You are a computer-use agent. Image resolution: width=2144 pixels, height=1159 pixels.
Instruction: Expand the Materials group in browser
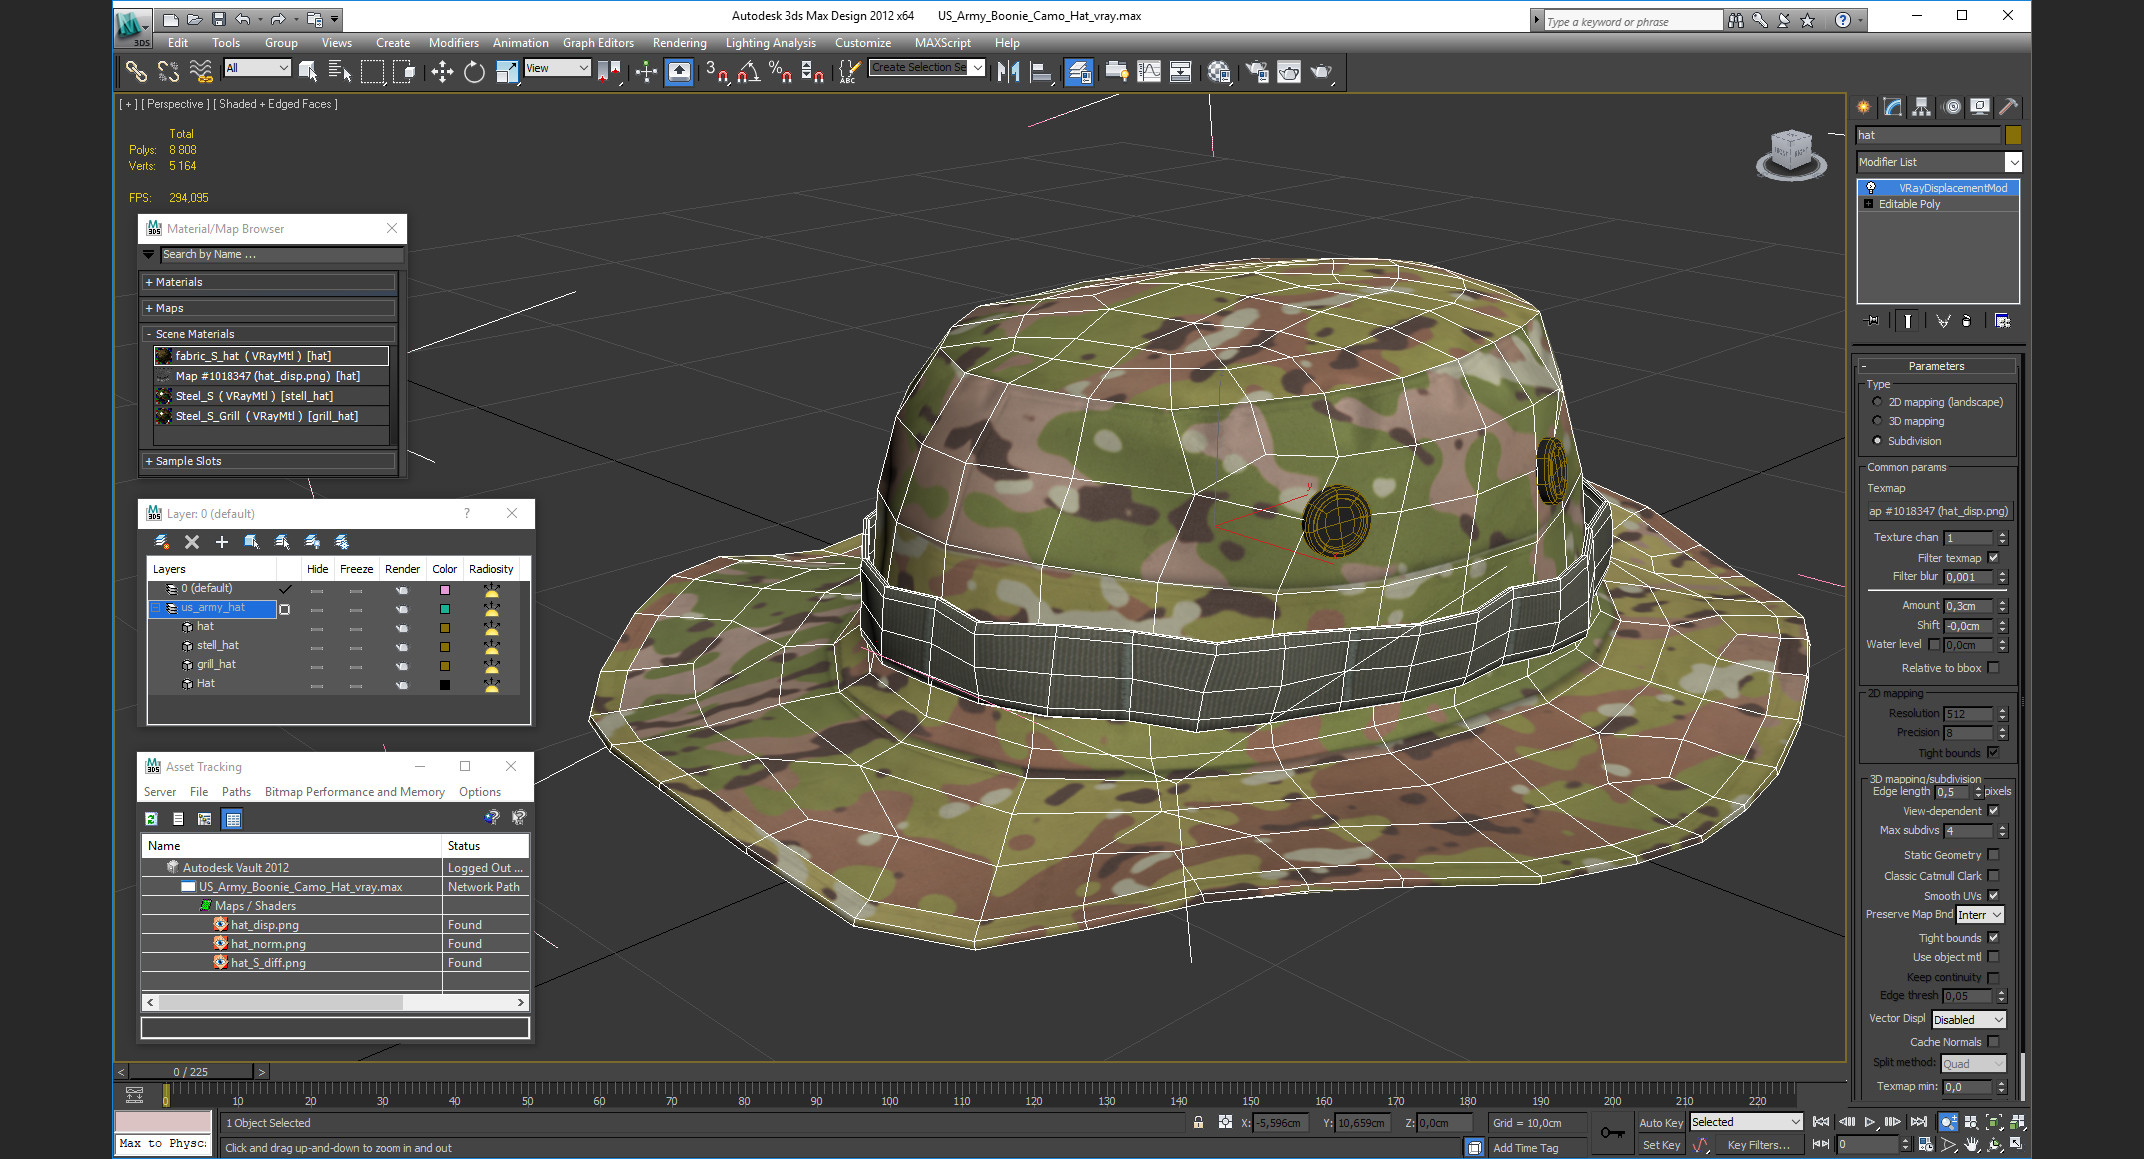(x=270, y=283)
